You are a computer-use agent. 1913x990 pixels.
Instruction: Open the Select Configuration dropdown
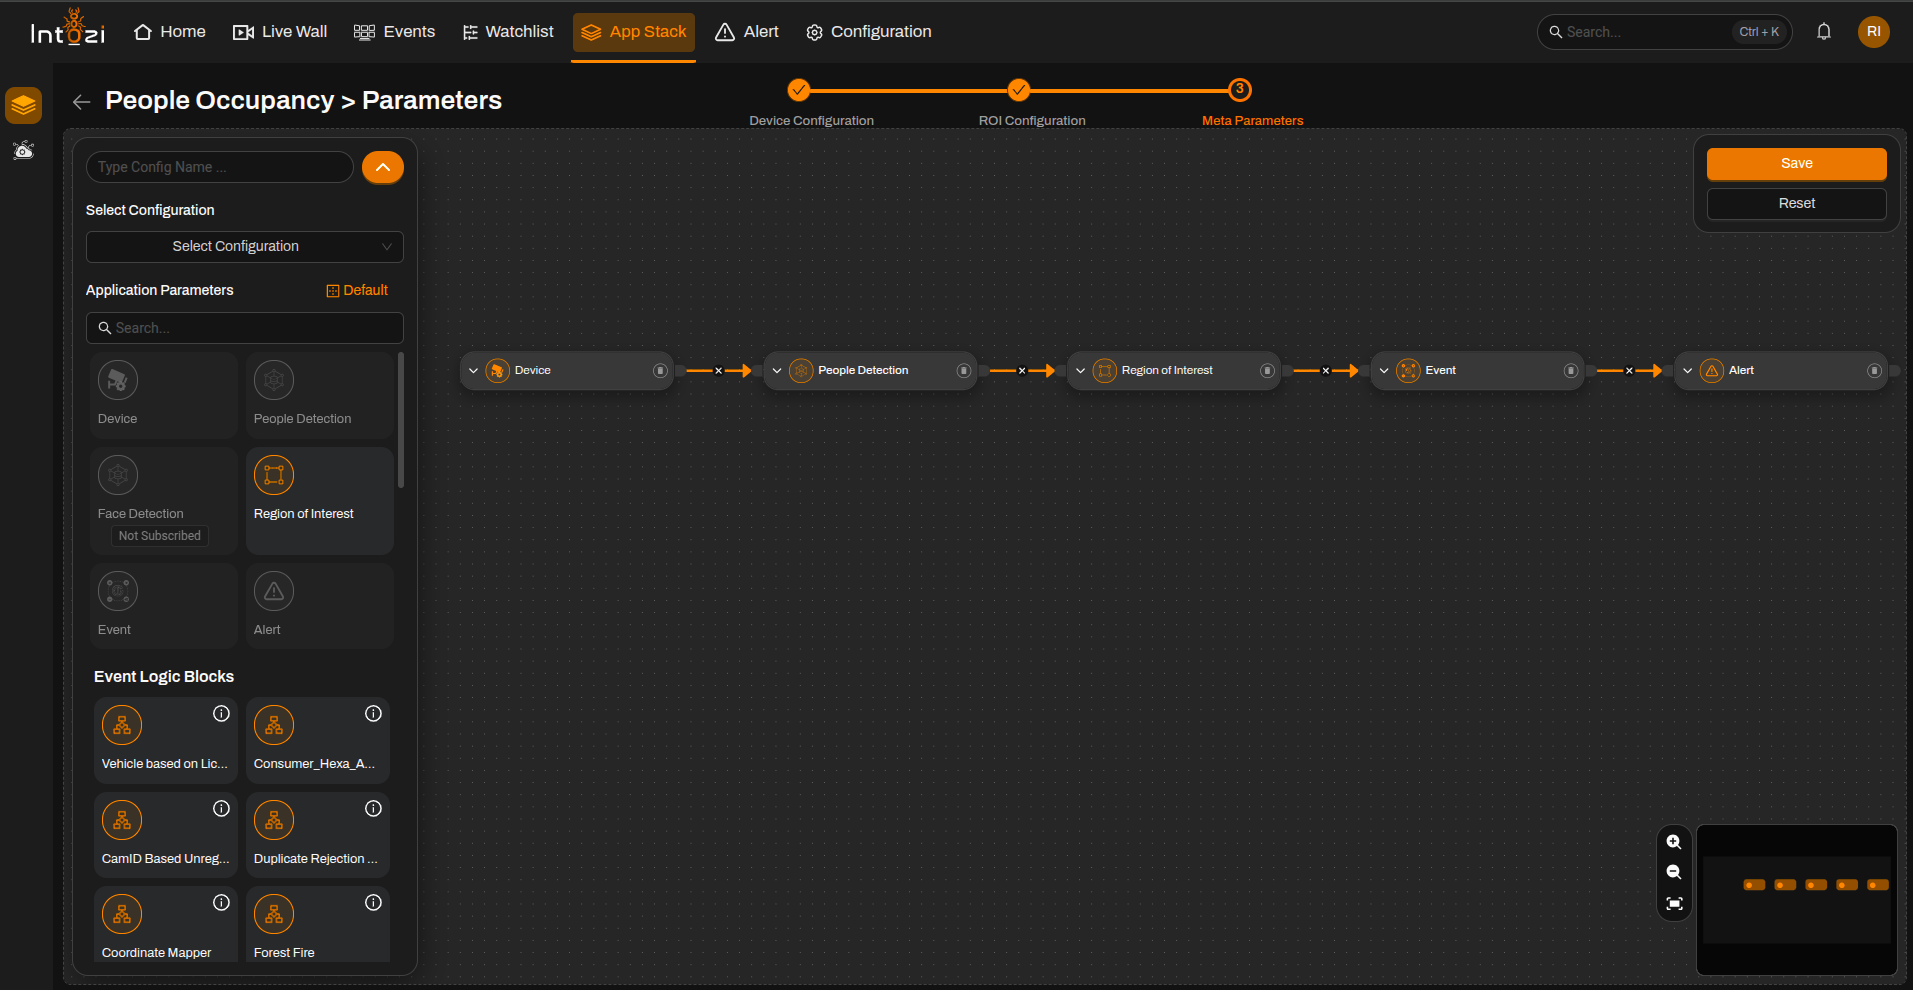(245, 247)
